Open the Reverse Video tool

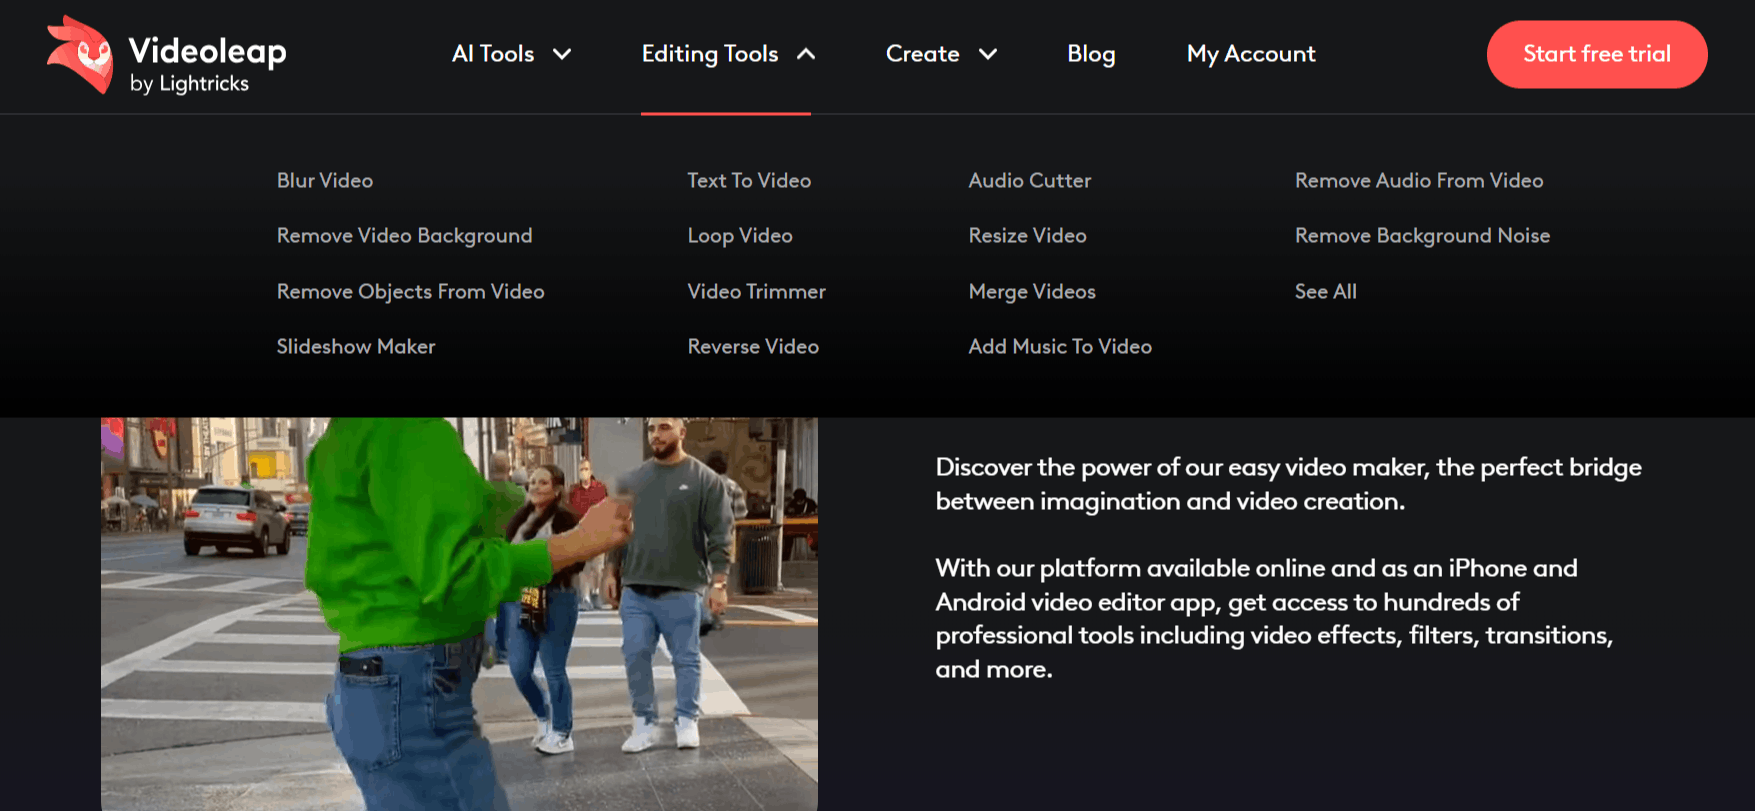tap(753, 347)
